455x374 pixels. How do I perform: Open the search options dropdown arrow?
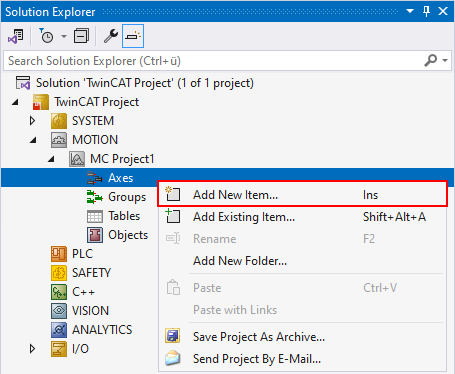click(x=445, y=61)
